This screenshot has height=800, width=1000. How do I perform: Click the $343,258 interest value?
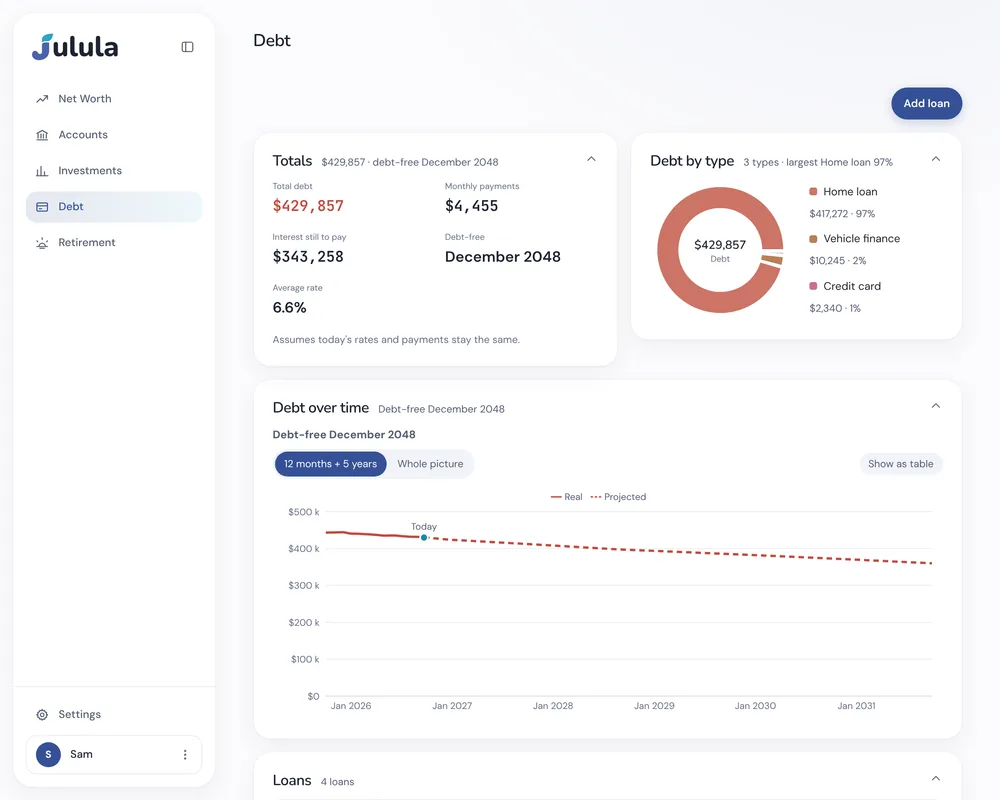click(x=308, y=256)
